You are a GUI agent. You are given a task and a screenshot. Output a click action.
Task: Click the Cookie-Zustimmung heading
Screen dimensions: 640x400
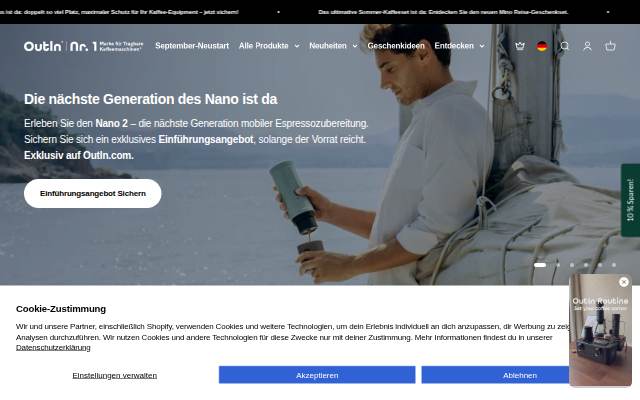[x=61, y=309]
